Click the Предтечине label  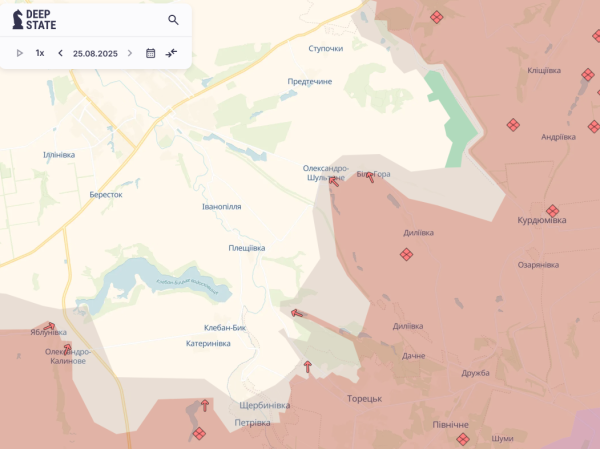[x=310, y=82]
